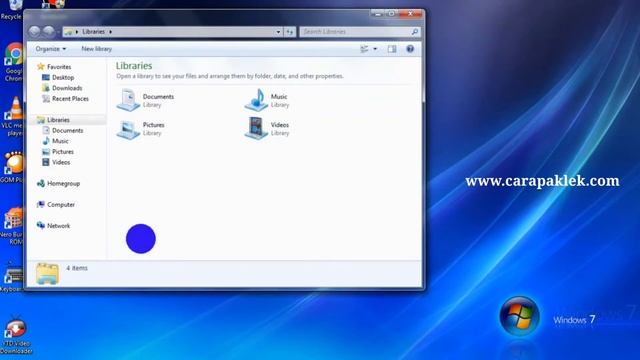The width and height of the screenshot is (640, 360).
Task: Select Recent Places under Favorites
Action: [65, 99]
